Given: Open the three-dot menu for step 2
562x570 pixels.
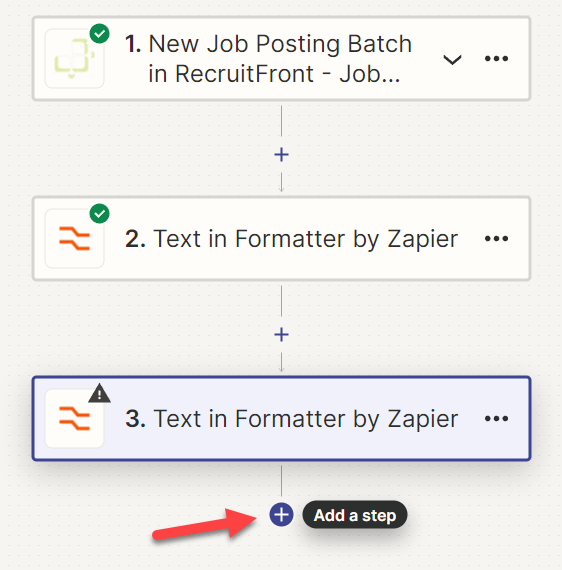Looking at the screenshot, I should click(496, 238).
